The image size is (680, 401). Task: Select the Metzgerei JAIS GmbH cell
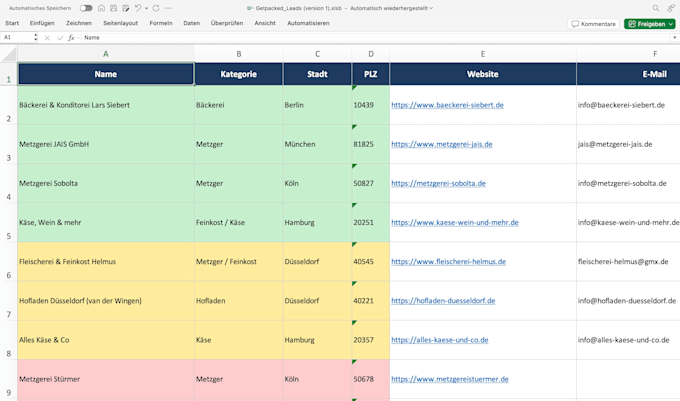click(x=106, y=144)
